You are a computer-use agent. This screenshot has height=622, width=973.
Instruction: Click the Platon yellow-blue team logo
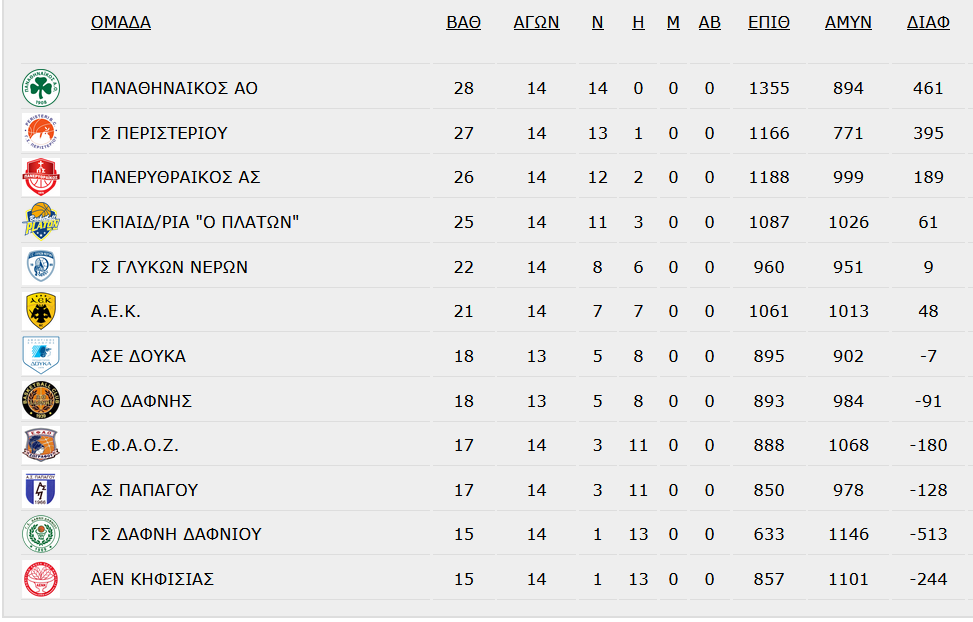[x=41, y=222]
